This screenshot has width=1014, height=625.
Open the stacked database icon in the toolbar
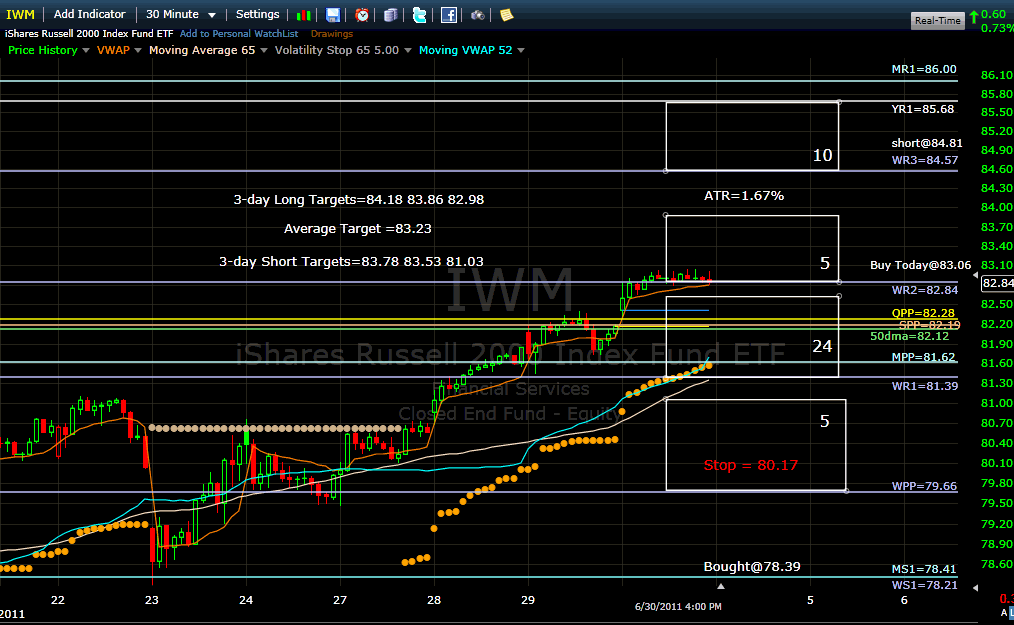tap(391, 15)
